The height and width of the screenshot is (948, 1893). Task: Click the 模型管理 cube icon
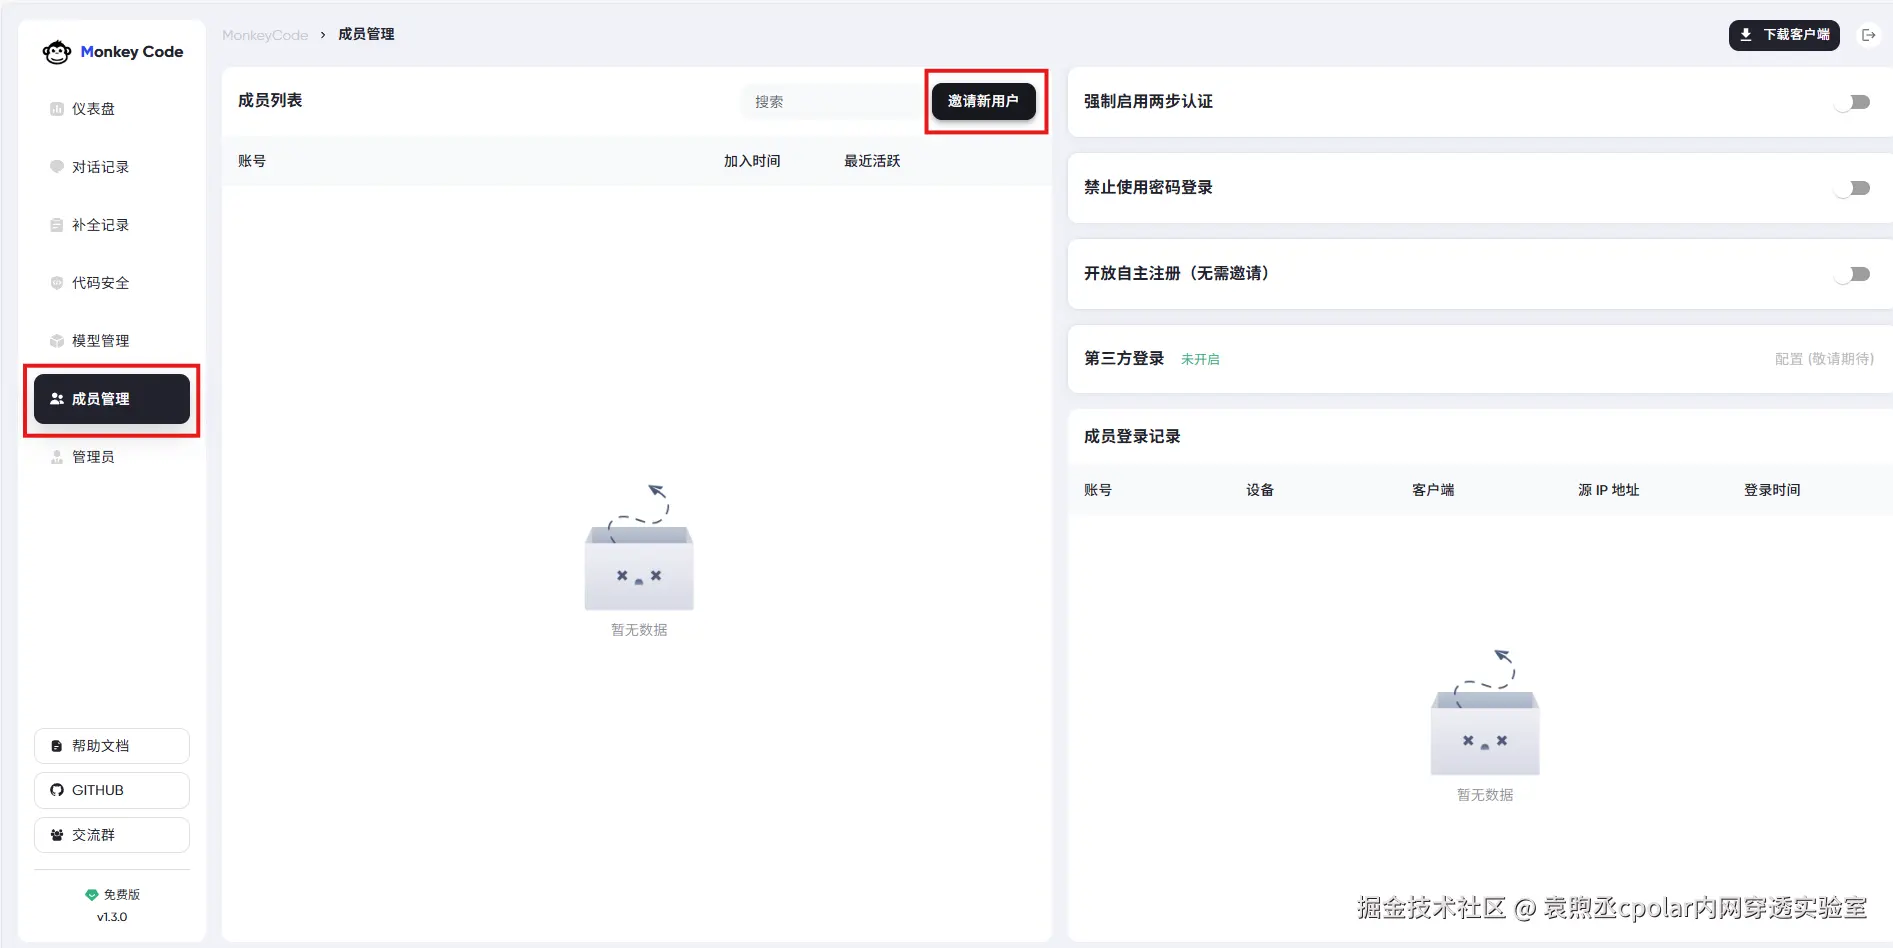click(57, 341)
